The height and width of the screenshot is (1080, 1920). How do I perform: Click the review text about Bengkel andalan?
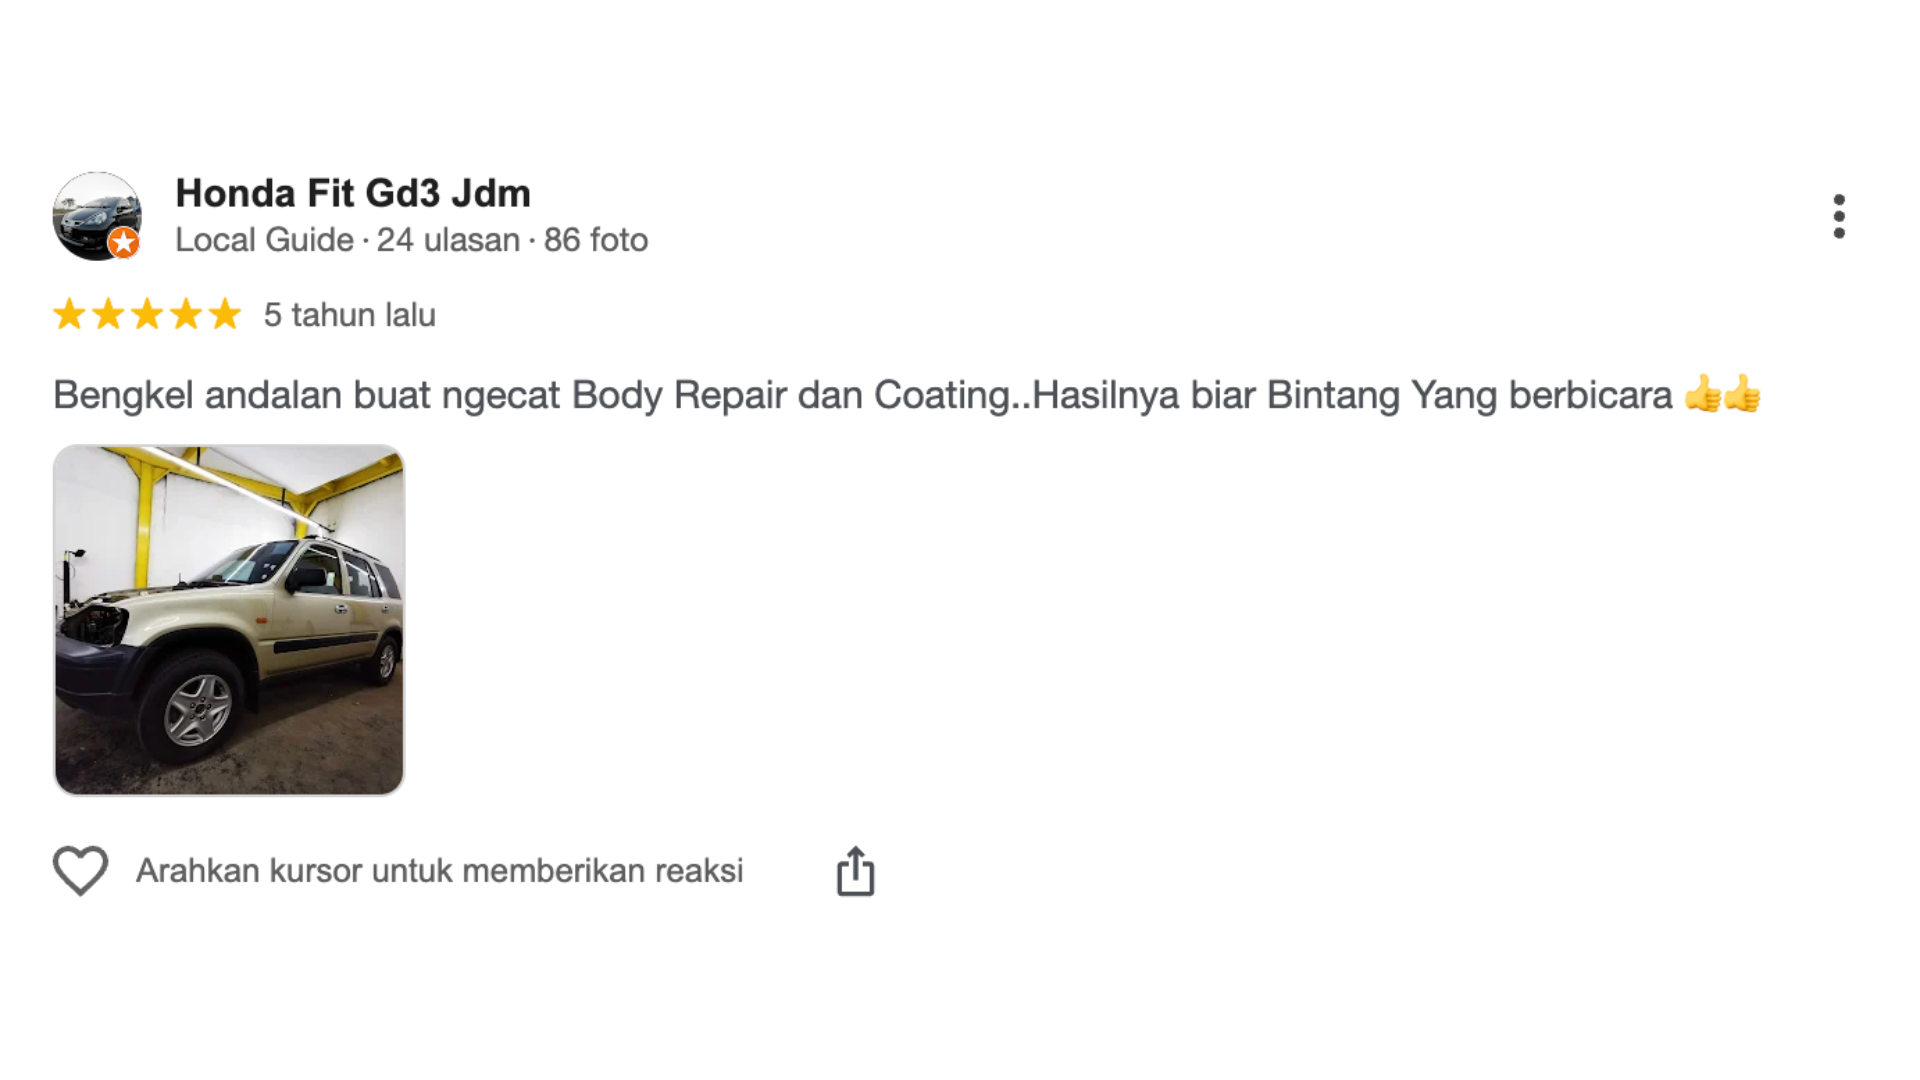860,395
